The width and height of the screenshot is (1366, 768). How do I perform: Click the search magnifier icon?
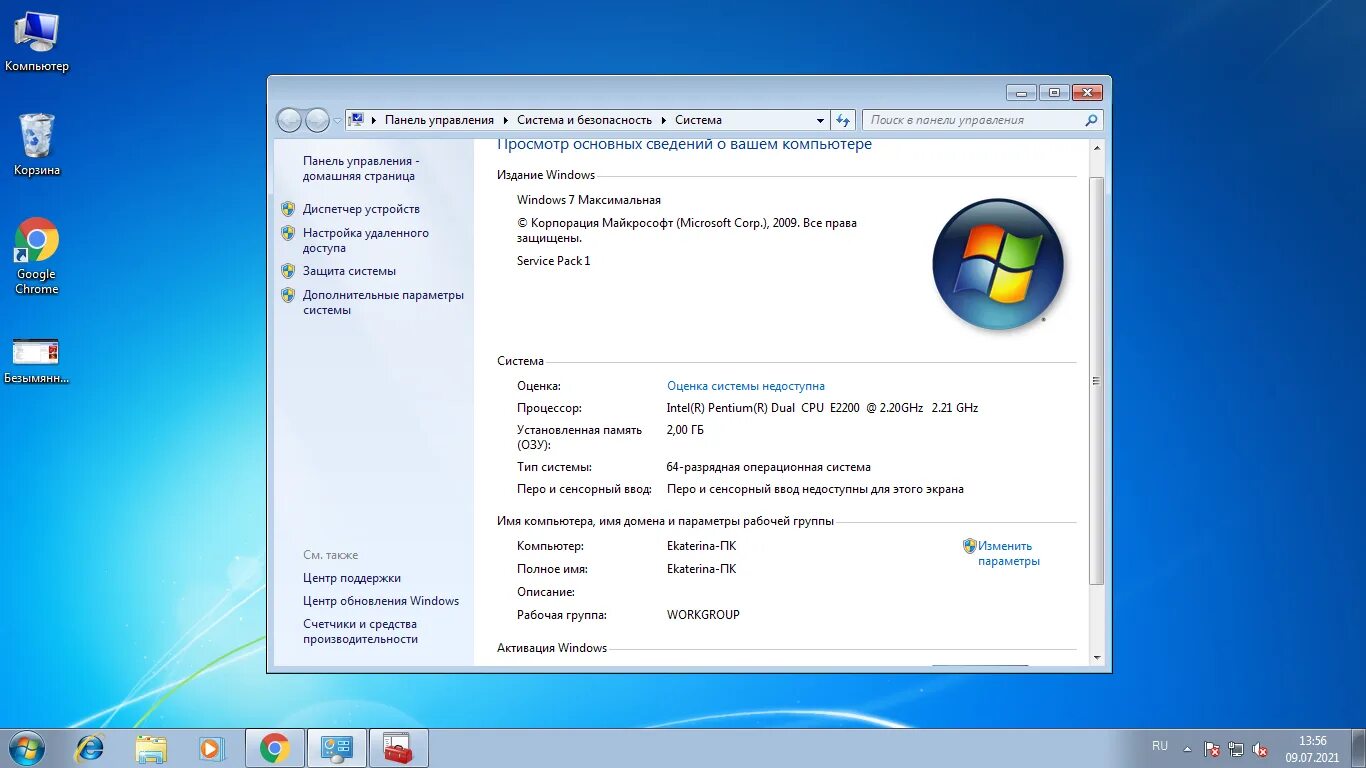point(1091,120)
